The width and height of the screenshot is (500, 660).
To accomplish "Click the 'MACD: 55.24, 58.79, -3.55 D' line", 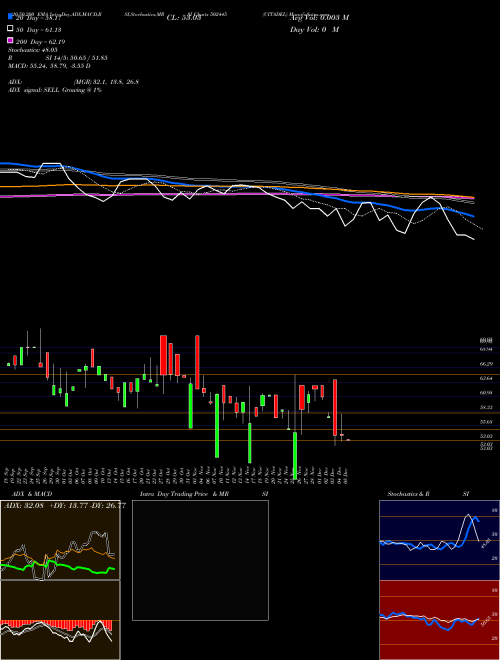I will [x=49, y=66].
